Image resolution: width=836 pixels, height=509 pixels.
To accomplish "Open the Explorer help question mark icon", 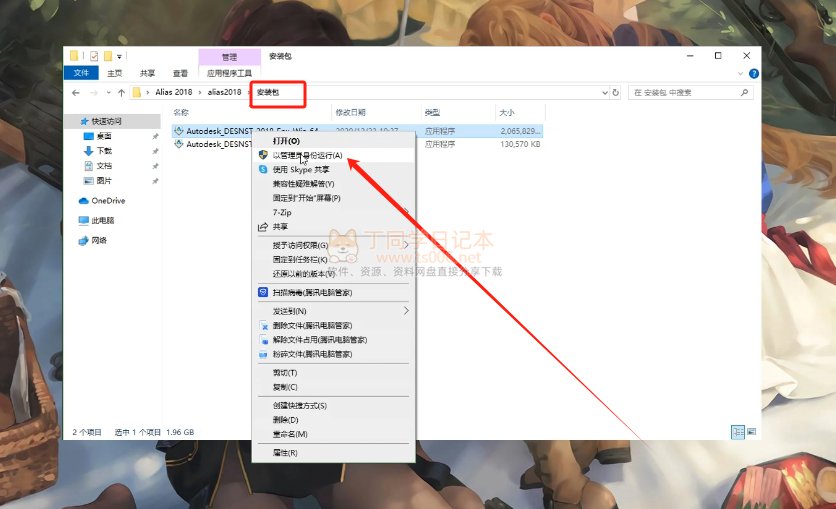I will (753, 74).
